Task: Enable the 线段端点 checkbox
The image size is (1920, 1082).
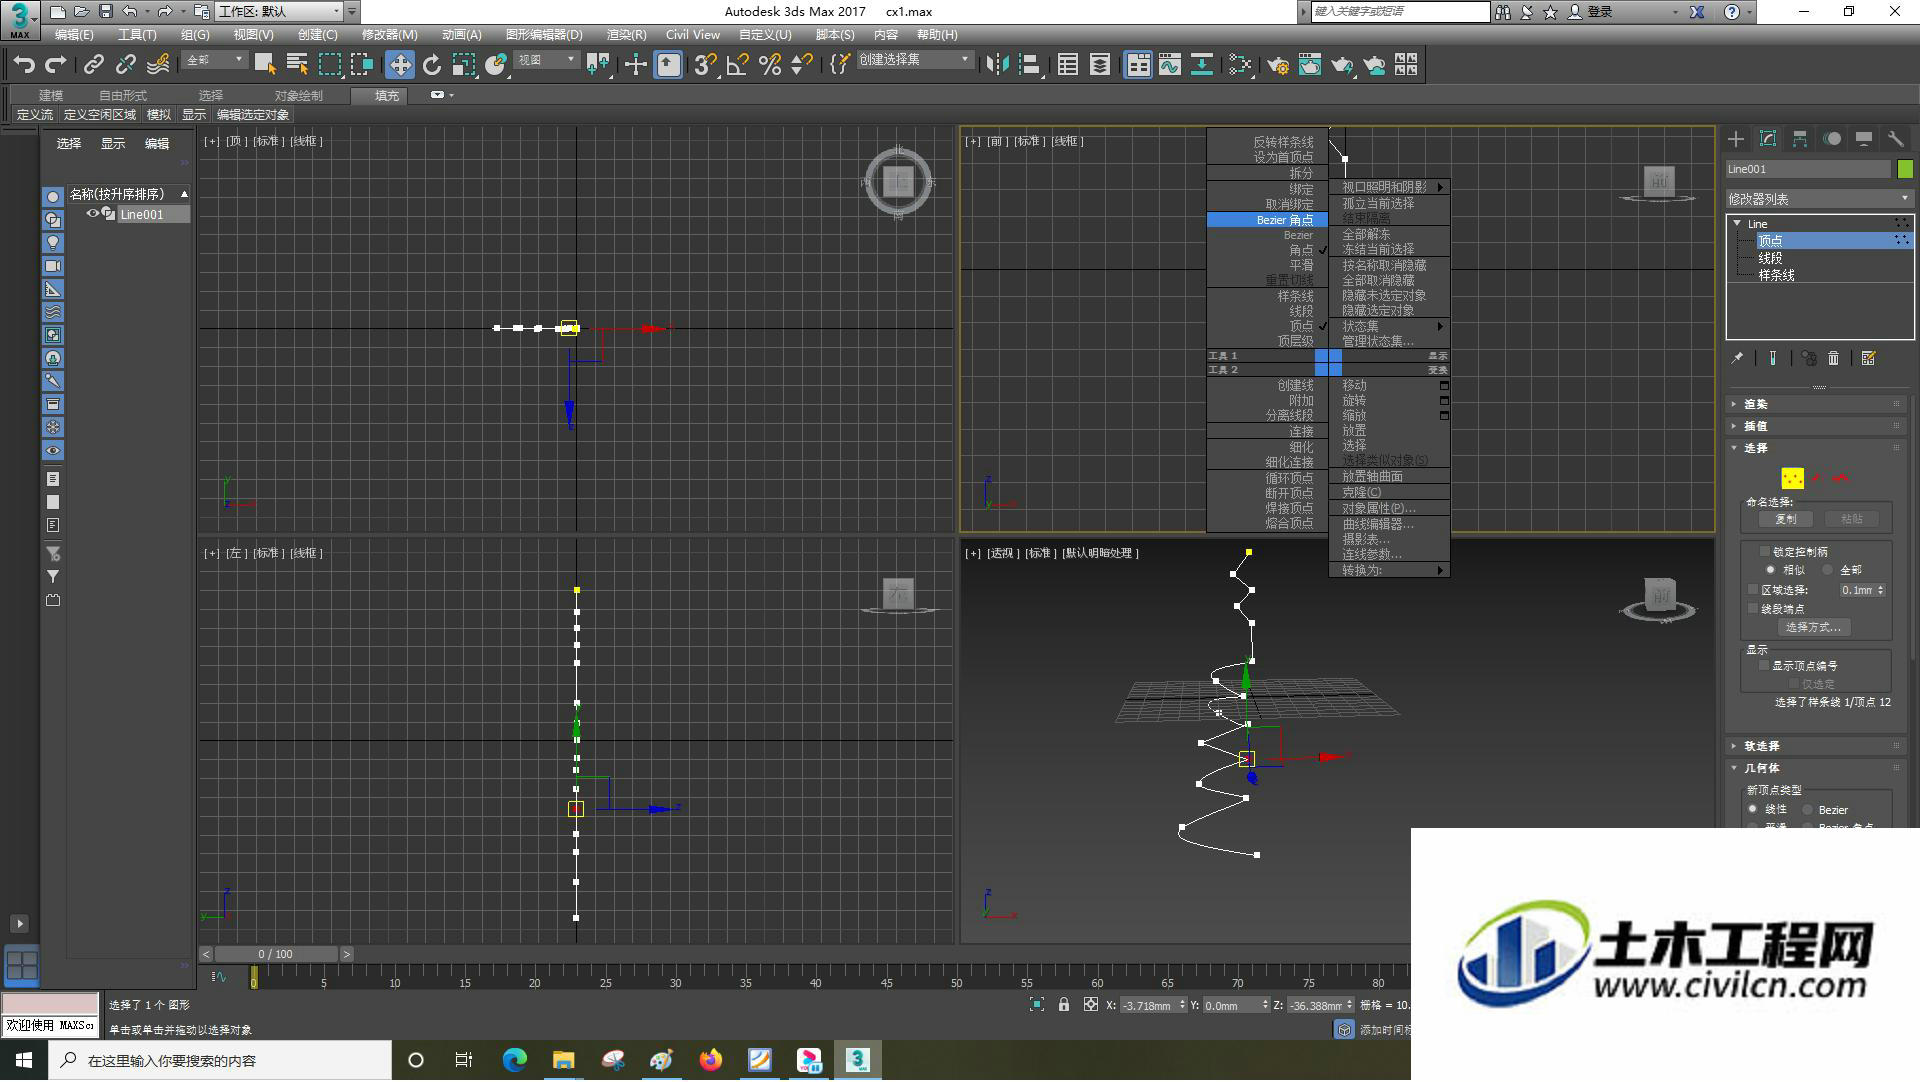Action: coord(1753,608)
